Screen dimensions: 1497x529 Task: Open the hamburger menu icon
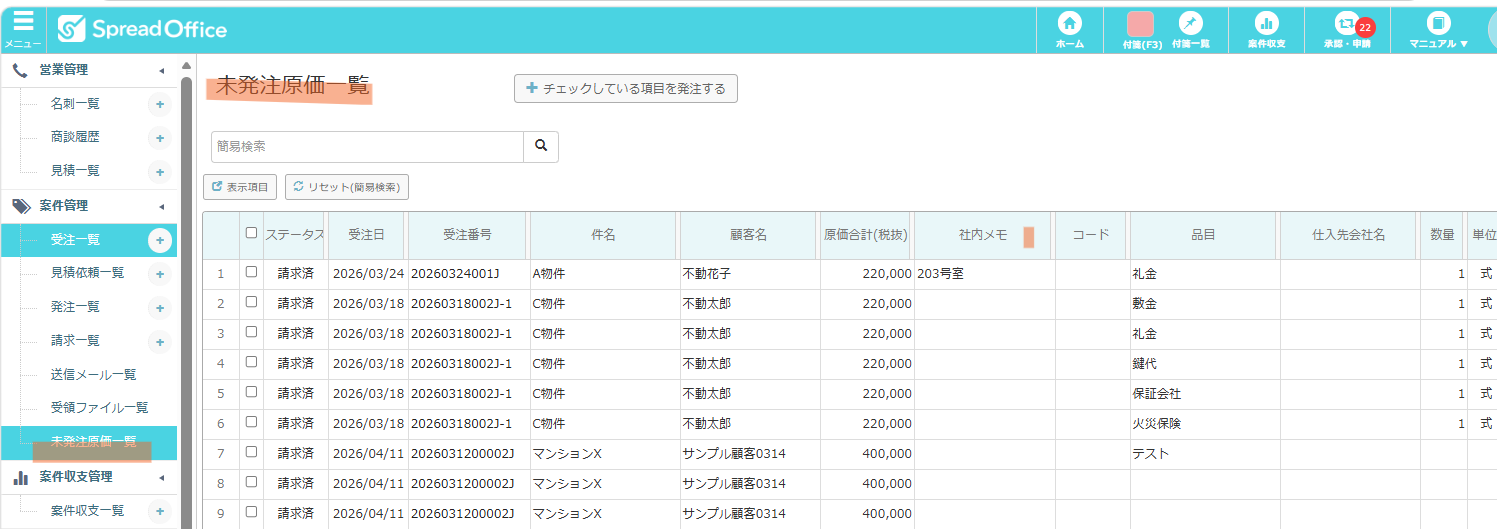coord(23,24)
